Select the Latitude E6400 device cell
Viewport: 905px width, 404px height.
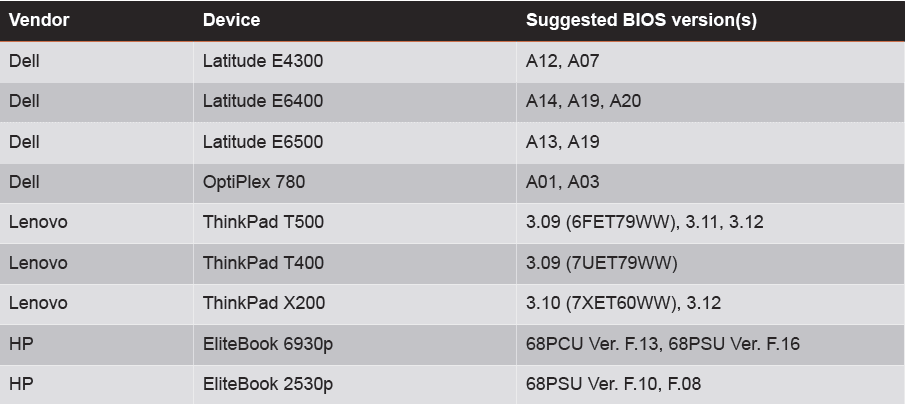pos(263,101)
